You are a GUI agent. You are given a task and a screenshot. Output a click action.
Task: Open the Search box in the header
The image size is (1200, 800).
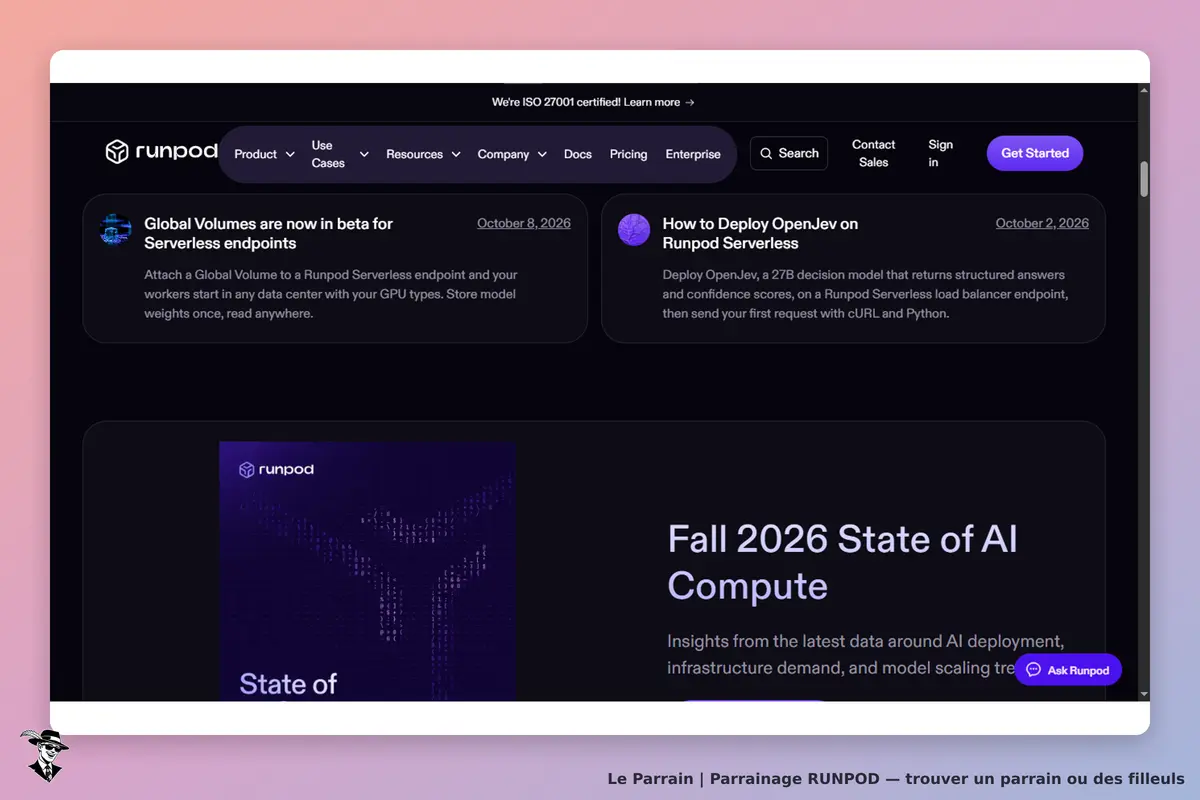789,153
